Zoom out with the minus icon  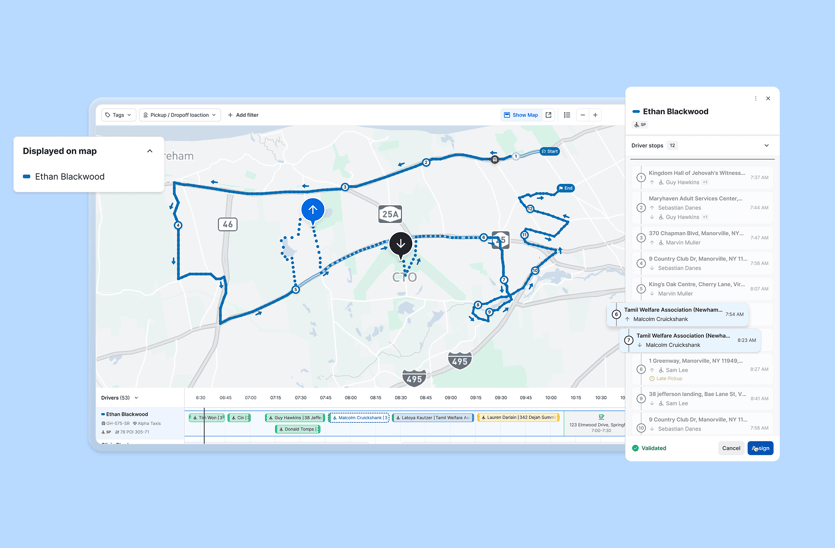coord(583,115)
